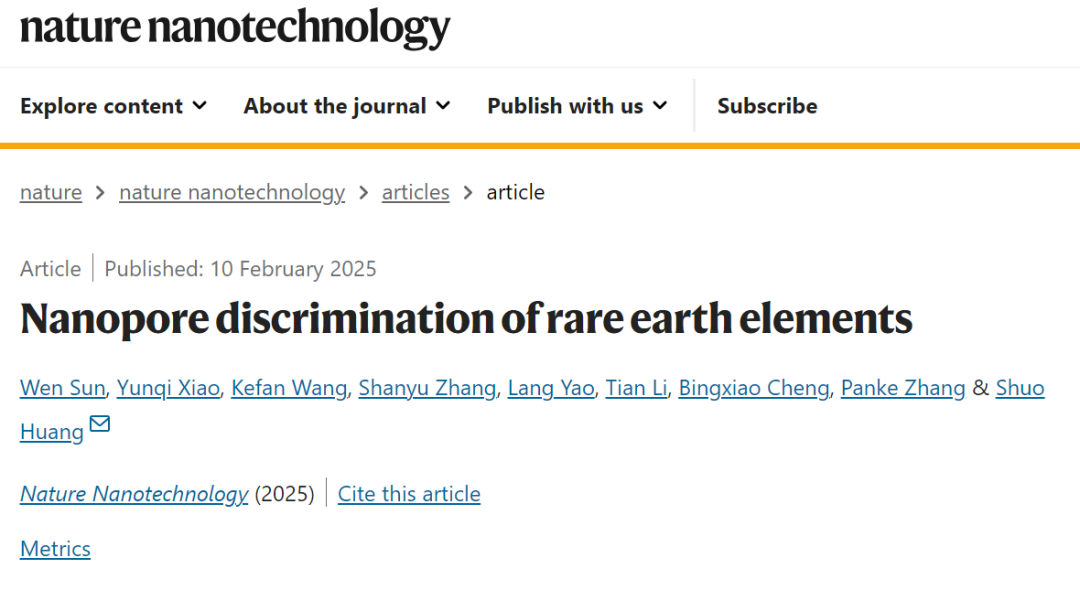Click the Cite this article link
1080x590 pixels.
tap(409, 494)
